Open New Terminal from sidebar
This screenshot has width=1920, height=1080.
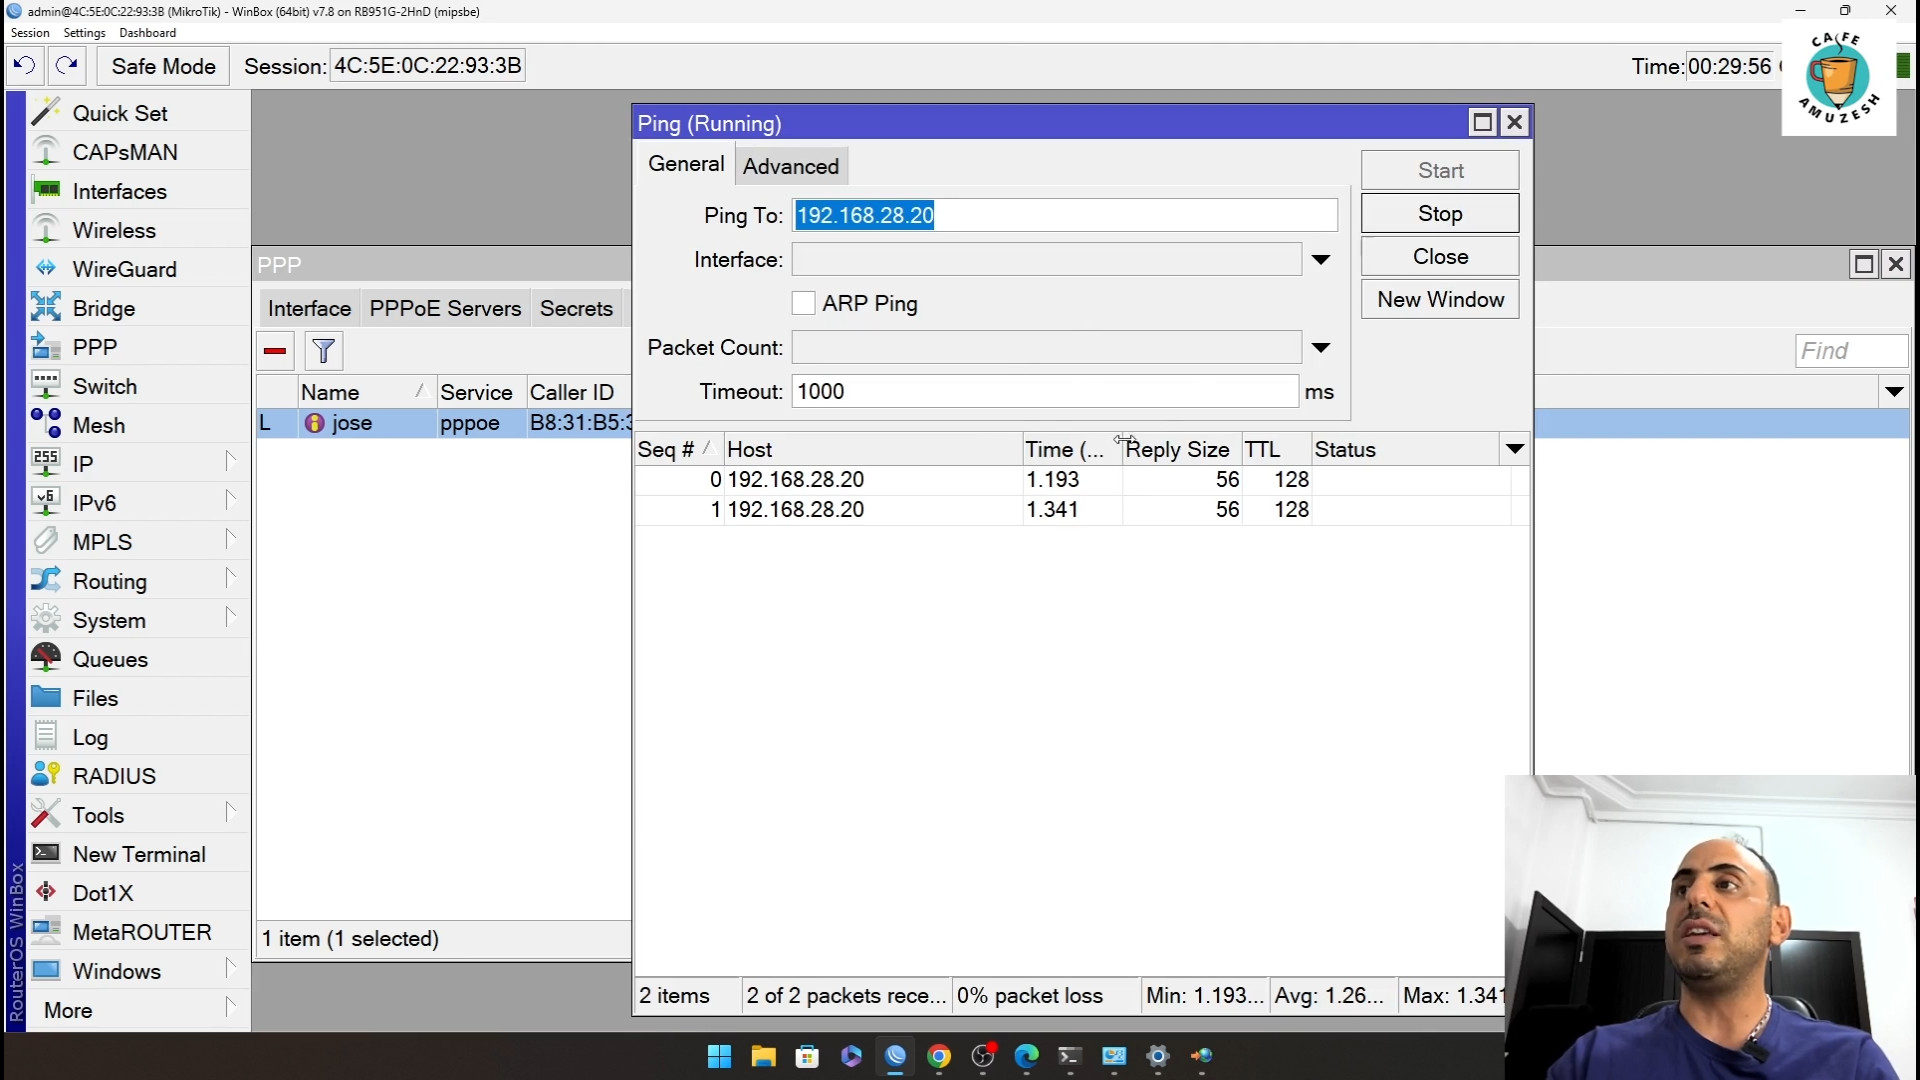139,854
